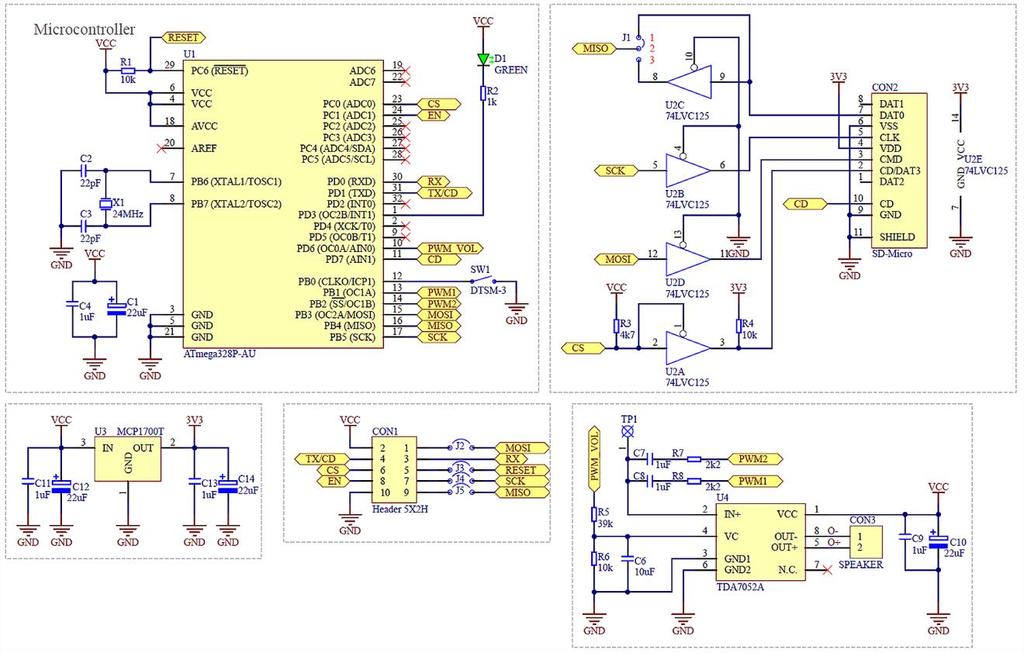
Task: Click the CON1 Header 5X2H connector body
Action: click(x=394, y=470)
